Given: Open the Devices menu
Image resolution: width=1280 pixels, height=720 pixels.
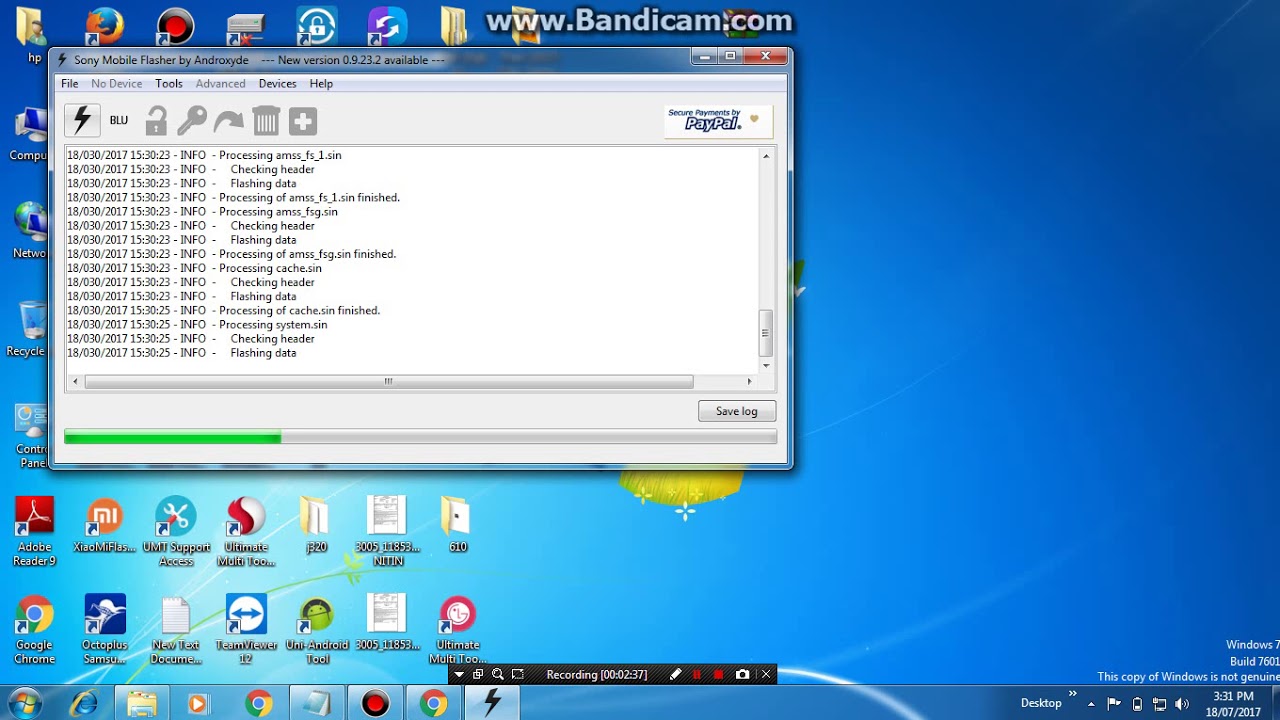Looking at the screenshot, I should click(277, 84).
